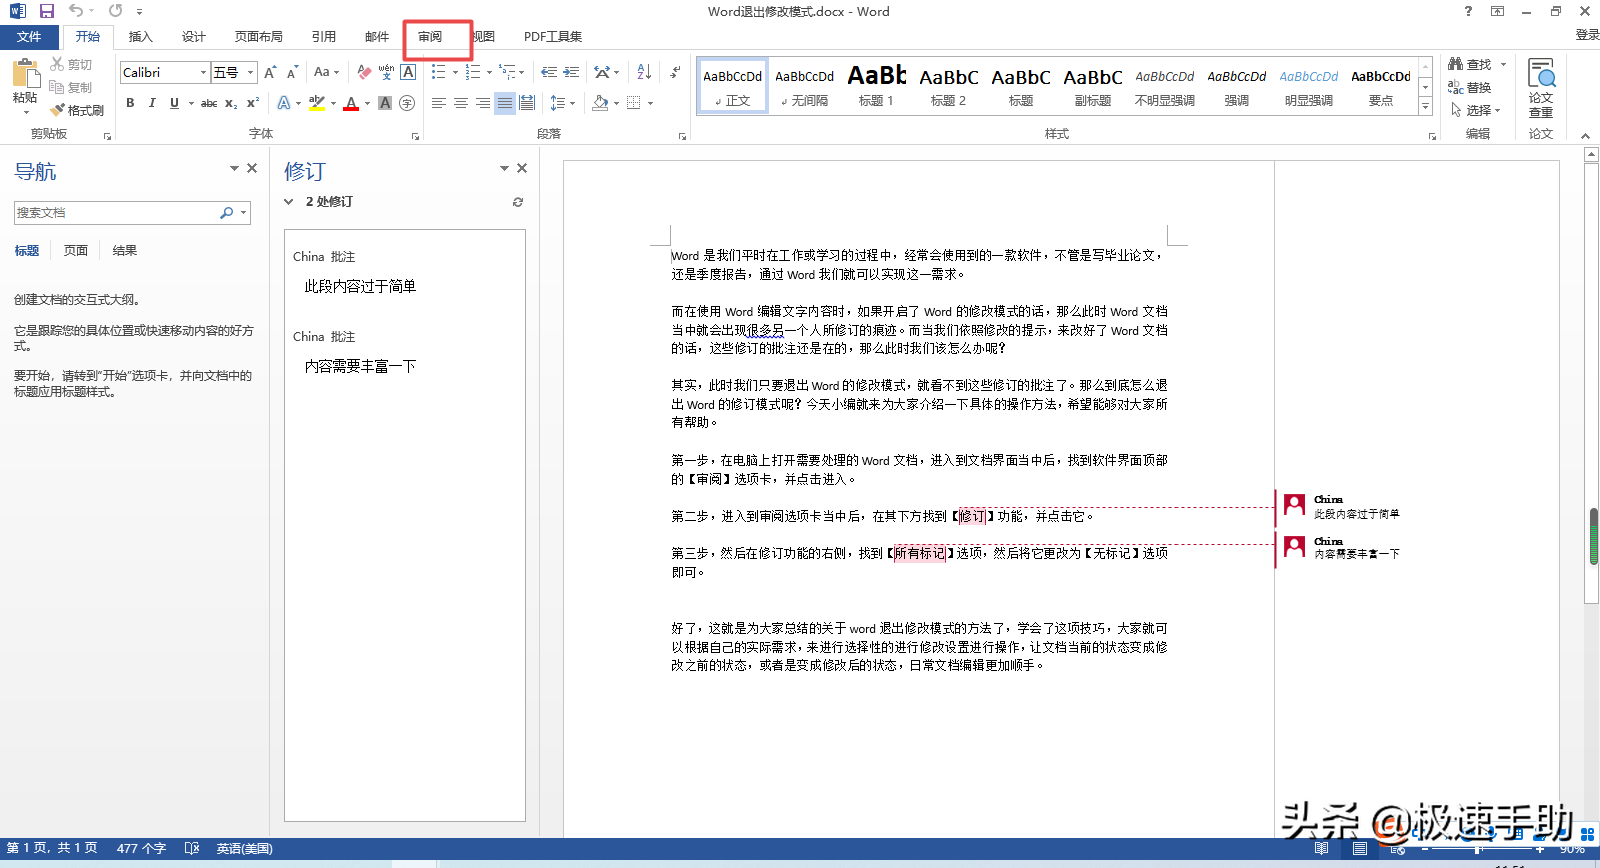
Task: Click the Bold formatting icon
Action: pos(130,103)
